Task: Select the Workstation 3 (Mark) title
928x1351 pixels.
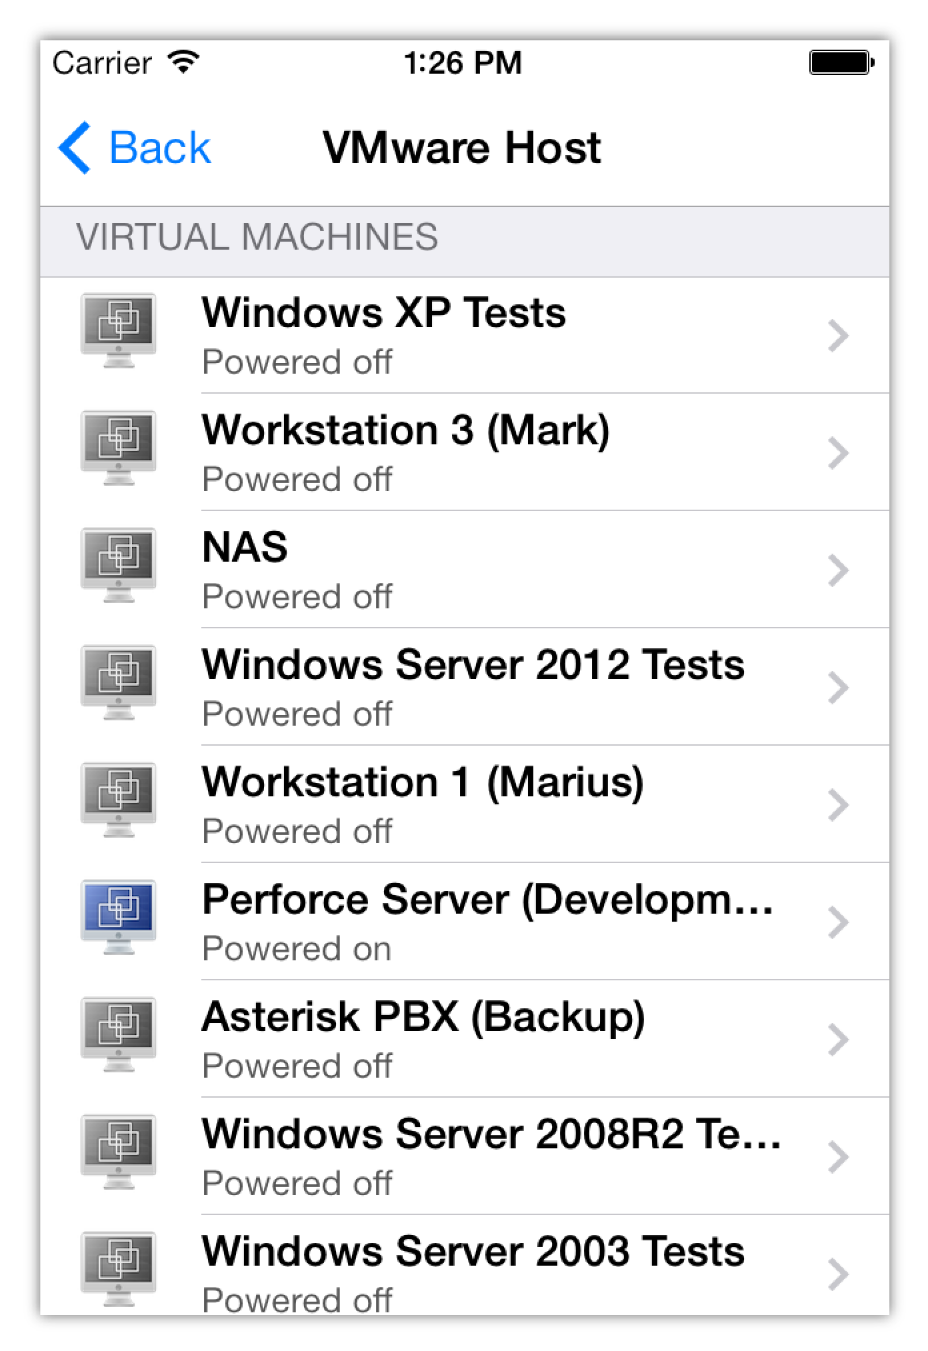Action: click(x=406, y=431)
